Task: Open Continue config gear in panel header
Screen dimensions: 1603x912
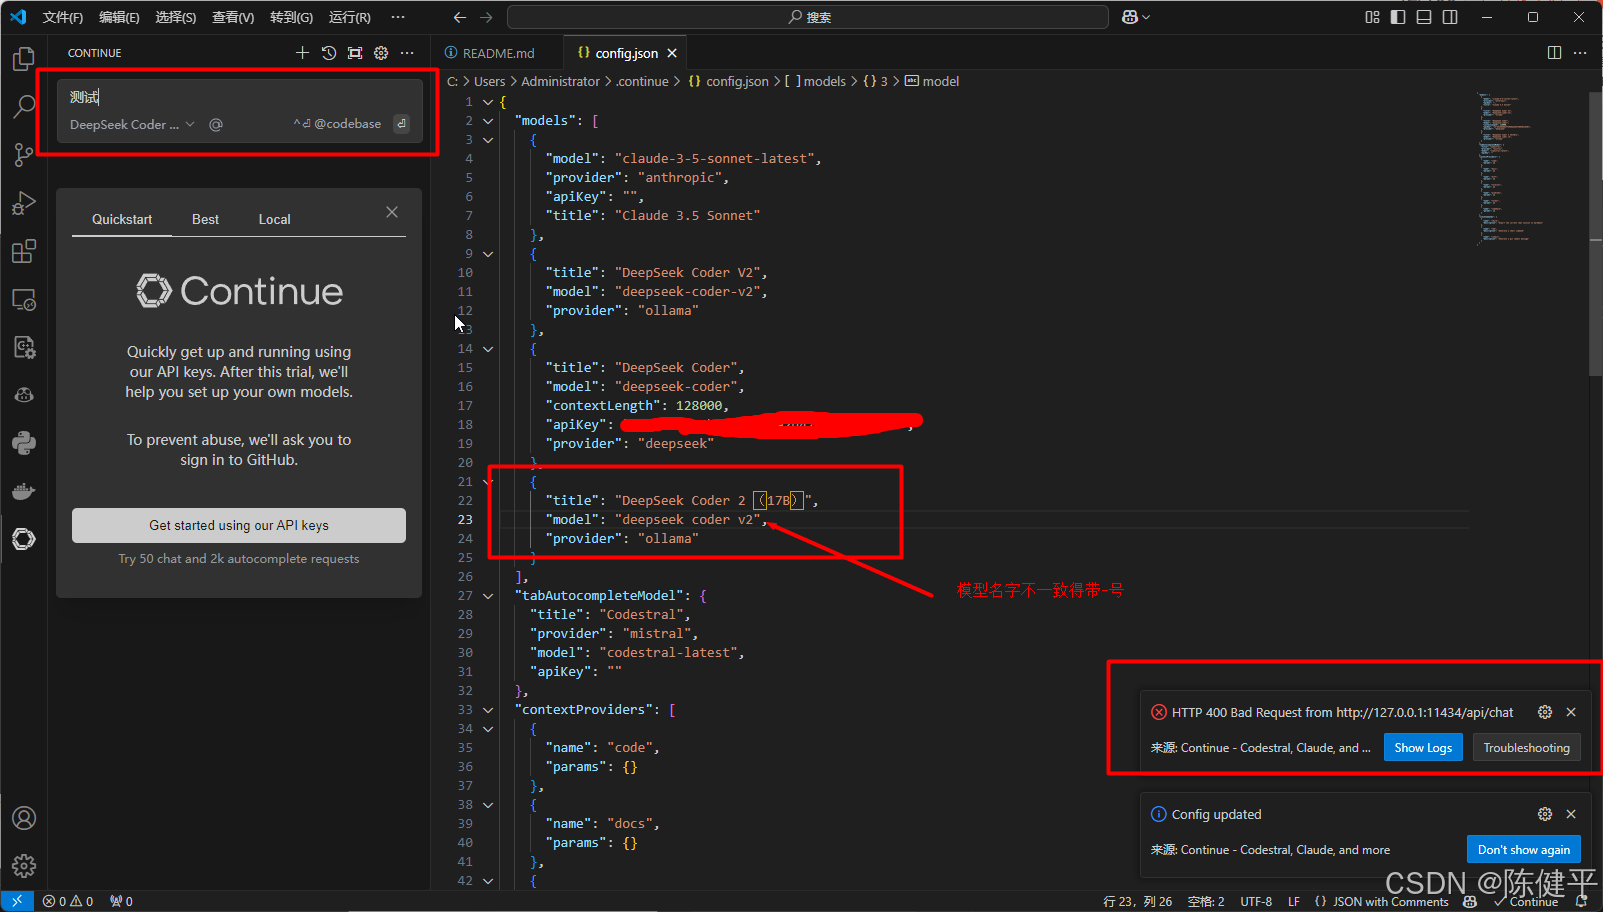Action: click(381, 53)
